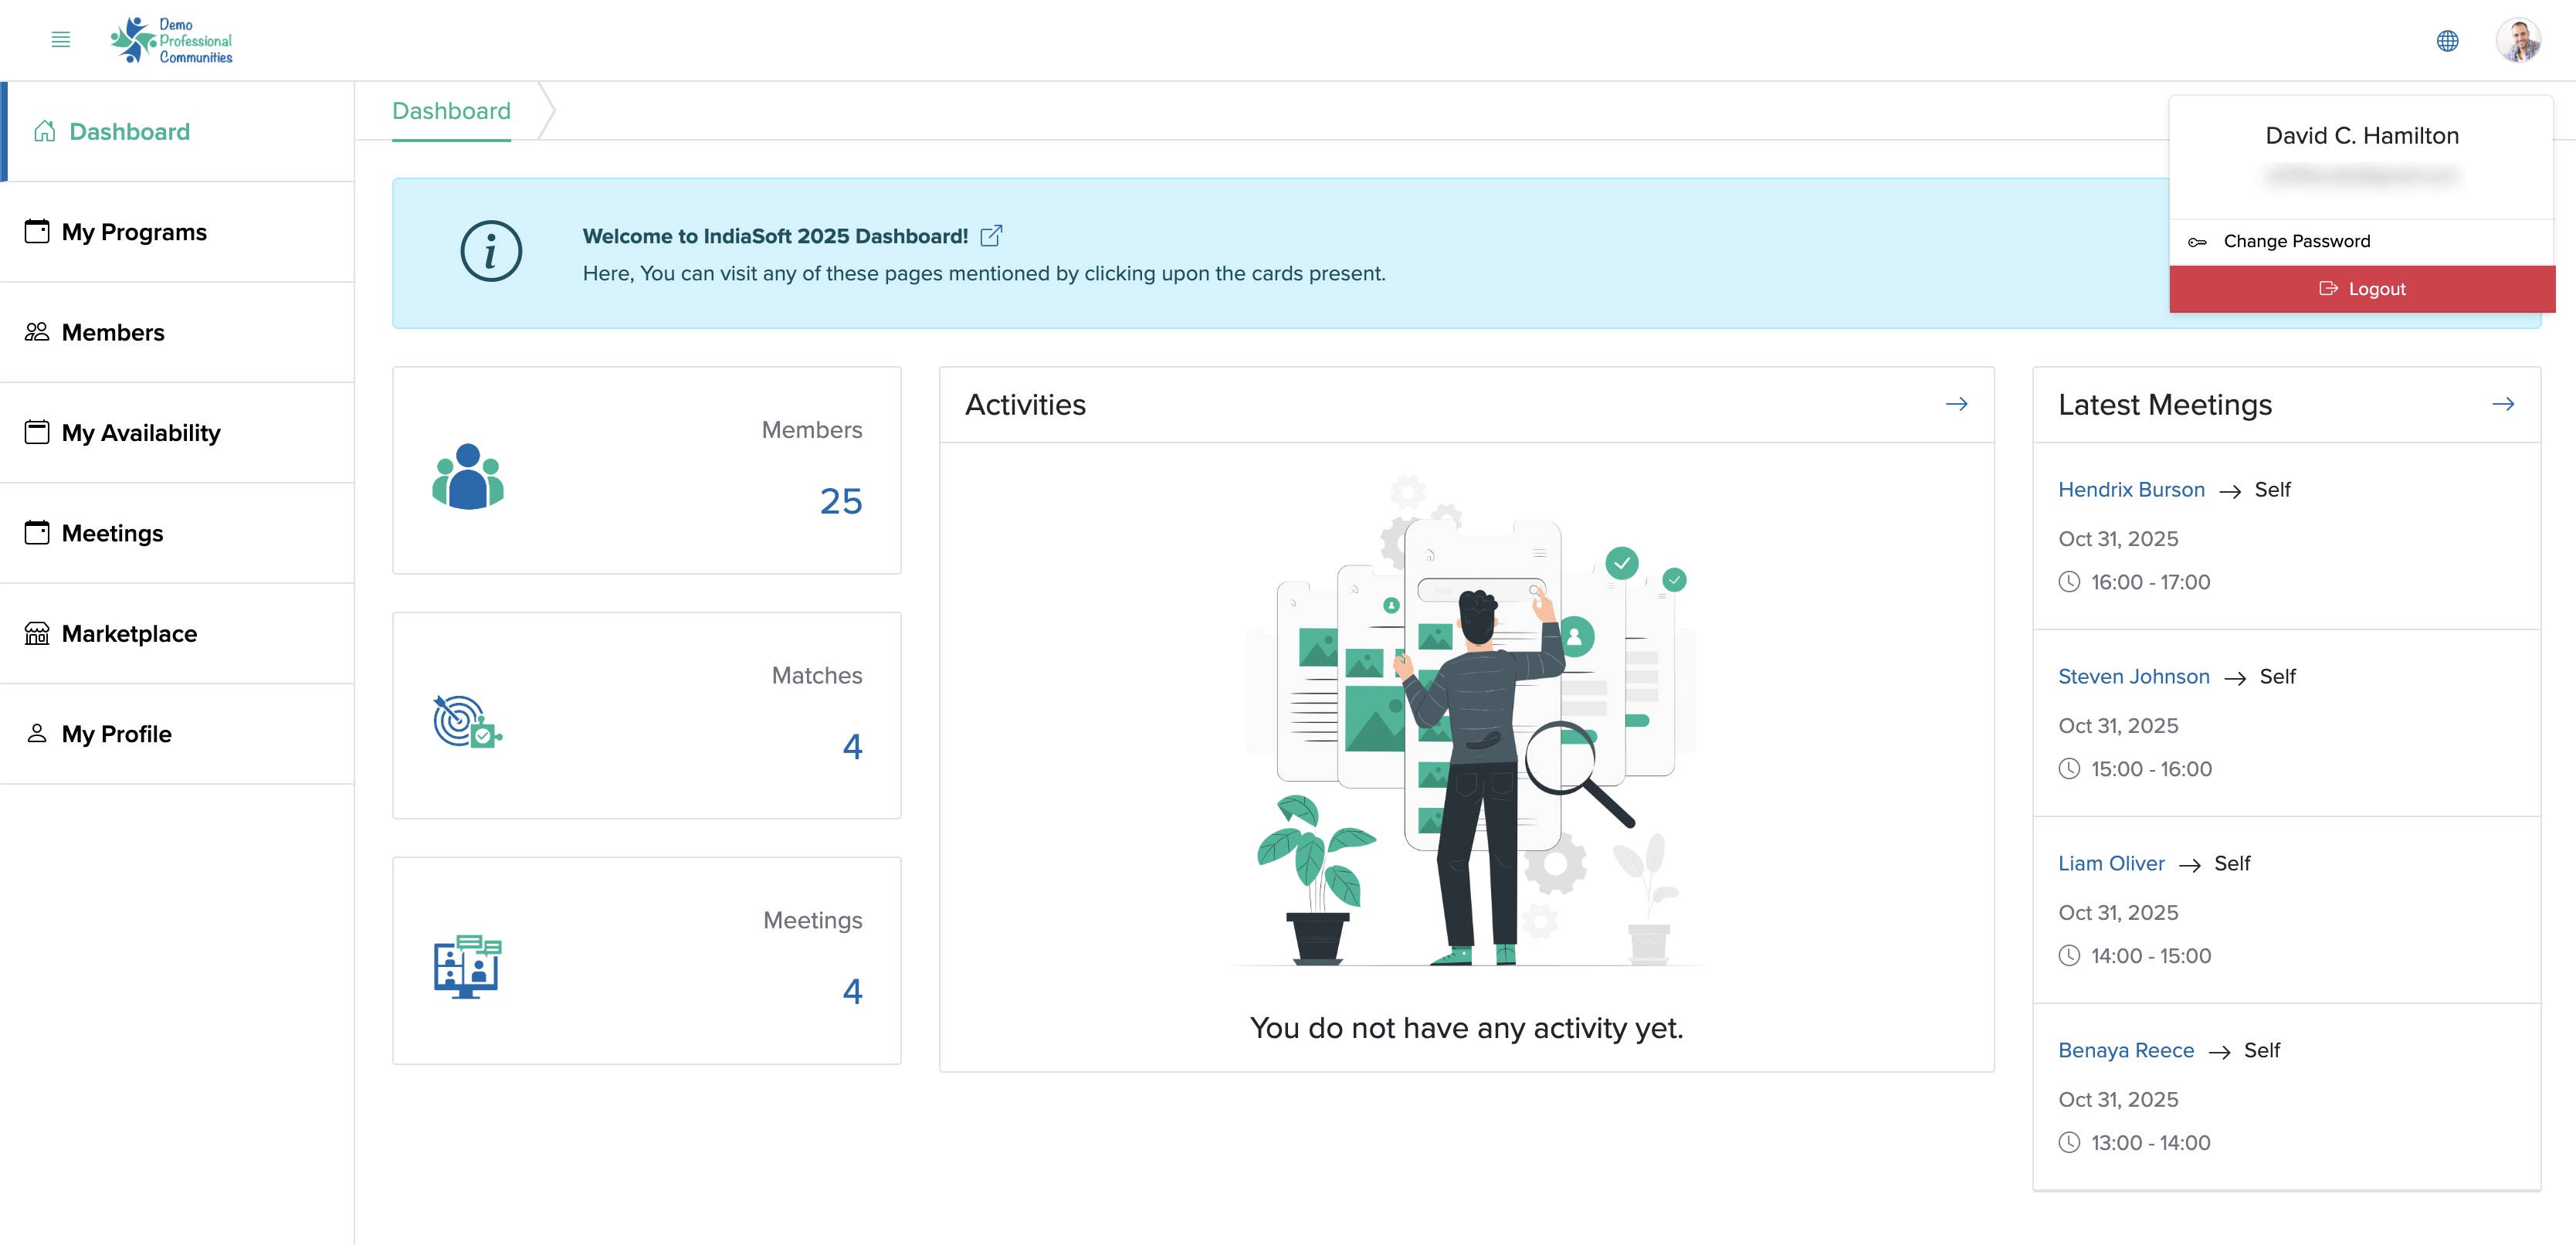Screen dimensions: 2576x1245
Task: Click the empty-activities illustration
Action: click(x=1468, y=721)
